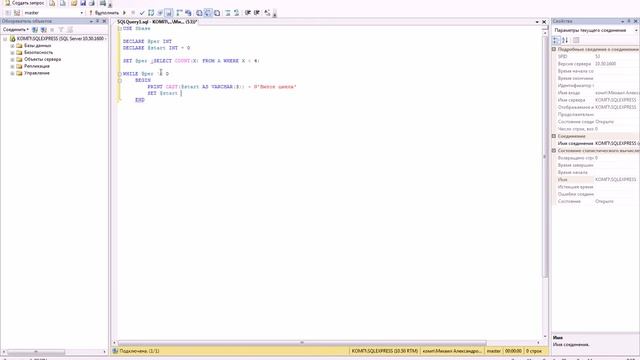Click the Connect icon left of master box
This screenshot has height=360, width=640.
click(8, 13)
